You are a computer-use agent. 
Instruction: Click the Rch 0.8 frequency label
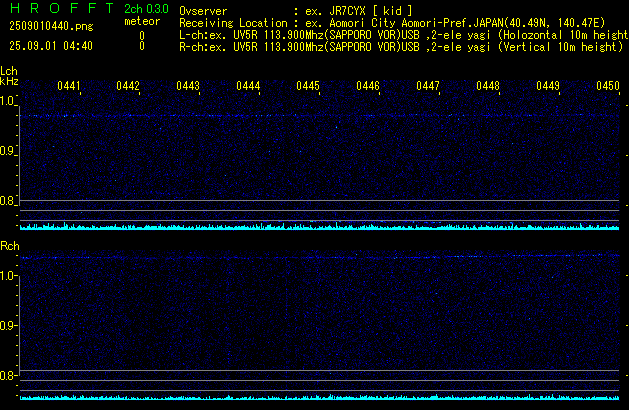7,375
